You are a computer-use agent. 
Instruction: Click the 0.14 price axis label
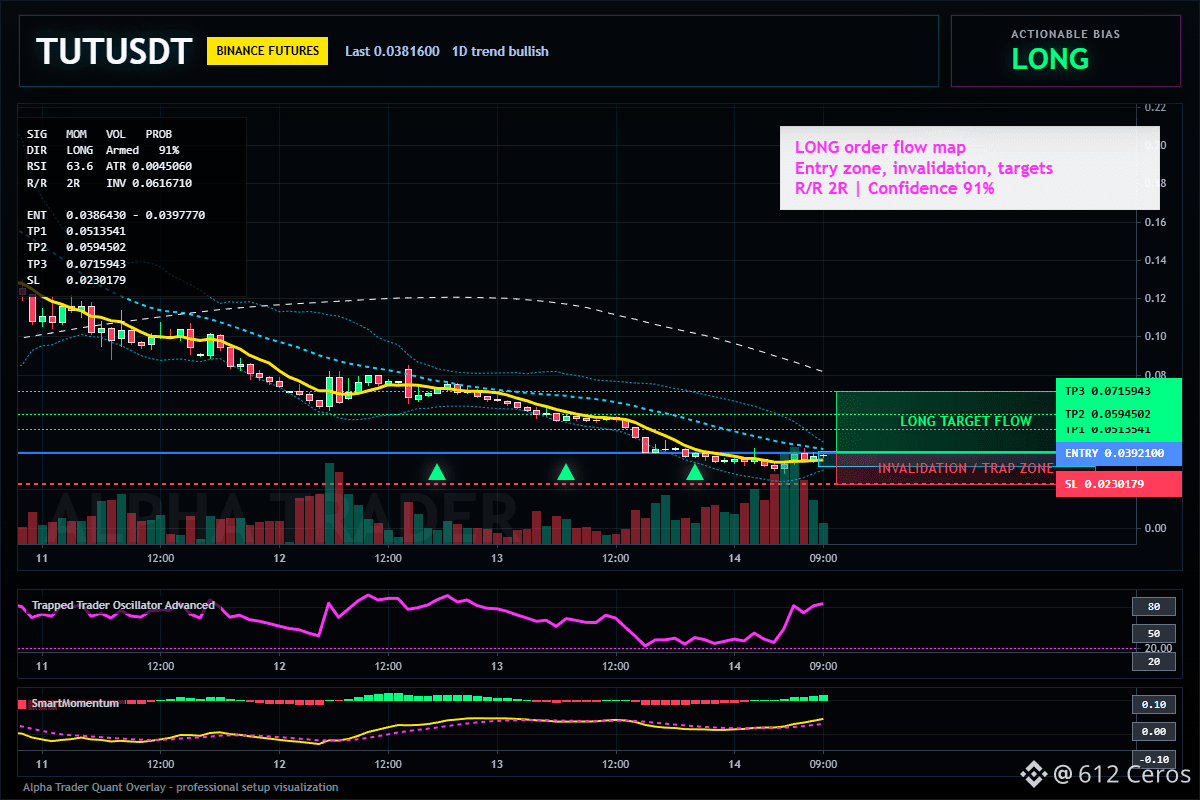[x=1155, y=260]
